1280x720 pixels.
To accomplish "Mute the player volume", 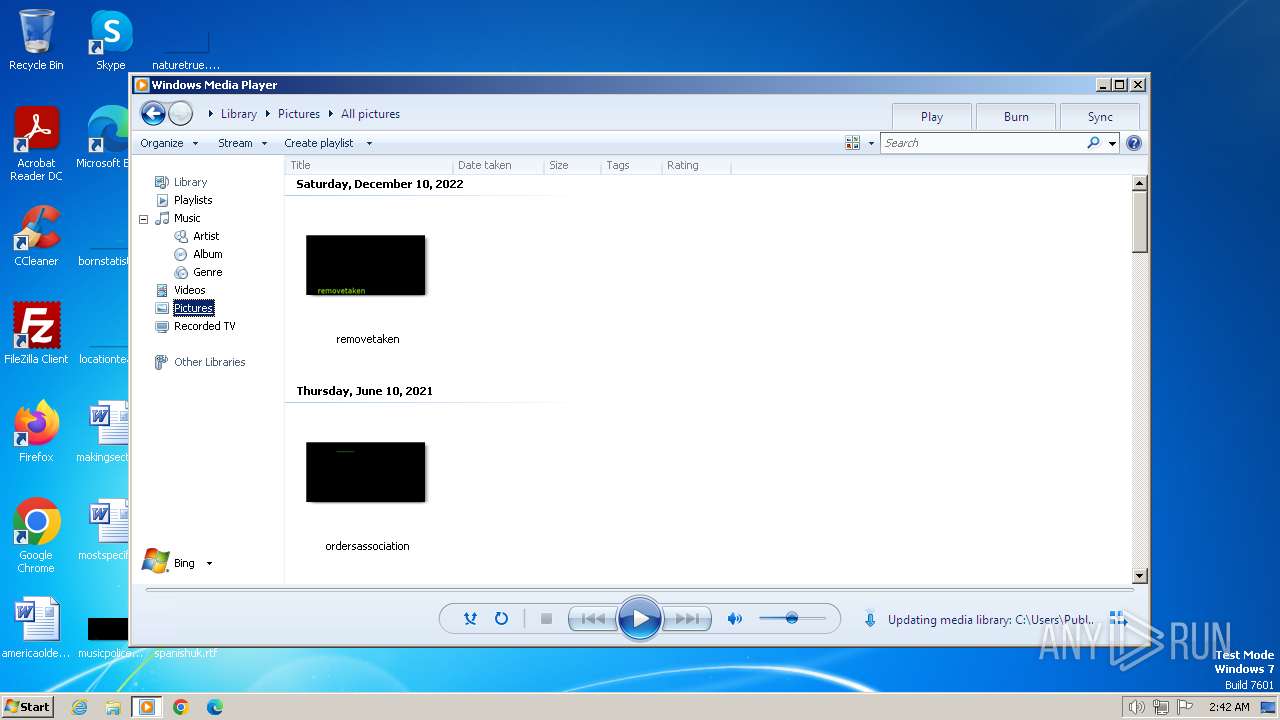I will point(735,619).
